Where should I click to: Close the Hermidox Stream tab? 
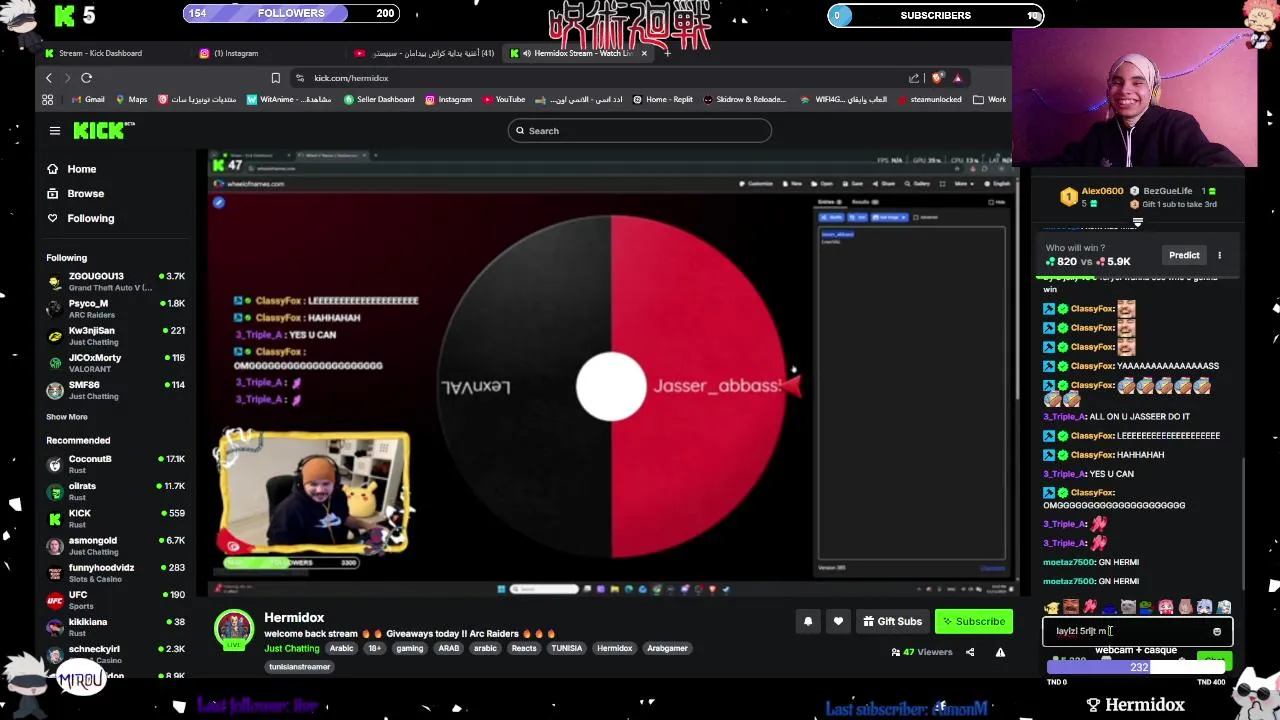click(644, 53)
